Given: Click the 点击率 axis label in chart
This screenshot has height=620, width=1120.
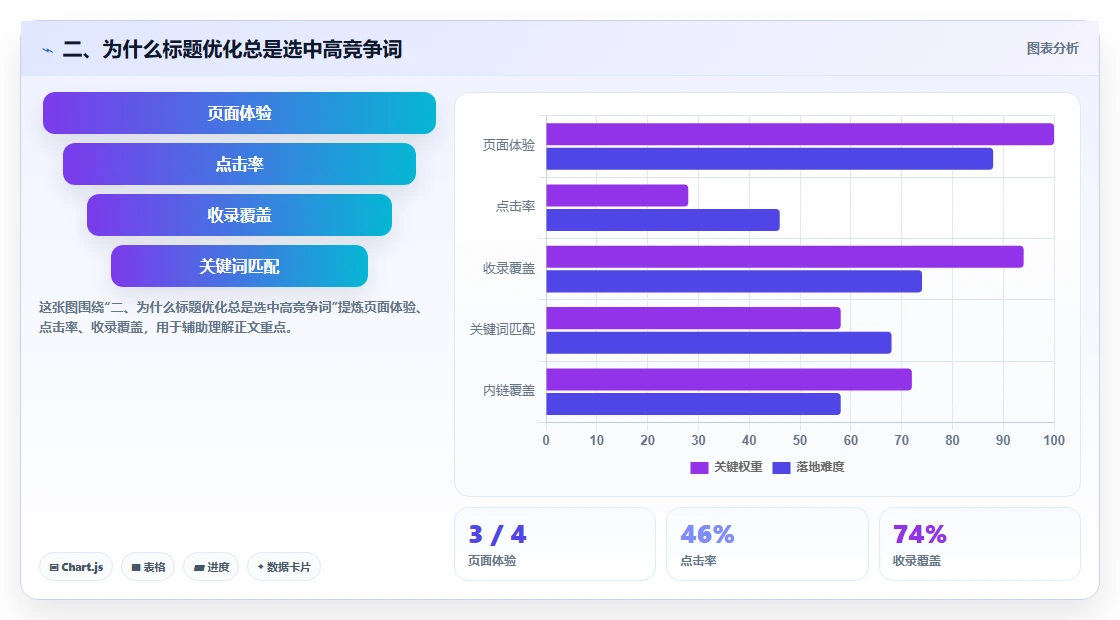Looking at the screenshot, I should pos(515,206).
